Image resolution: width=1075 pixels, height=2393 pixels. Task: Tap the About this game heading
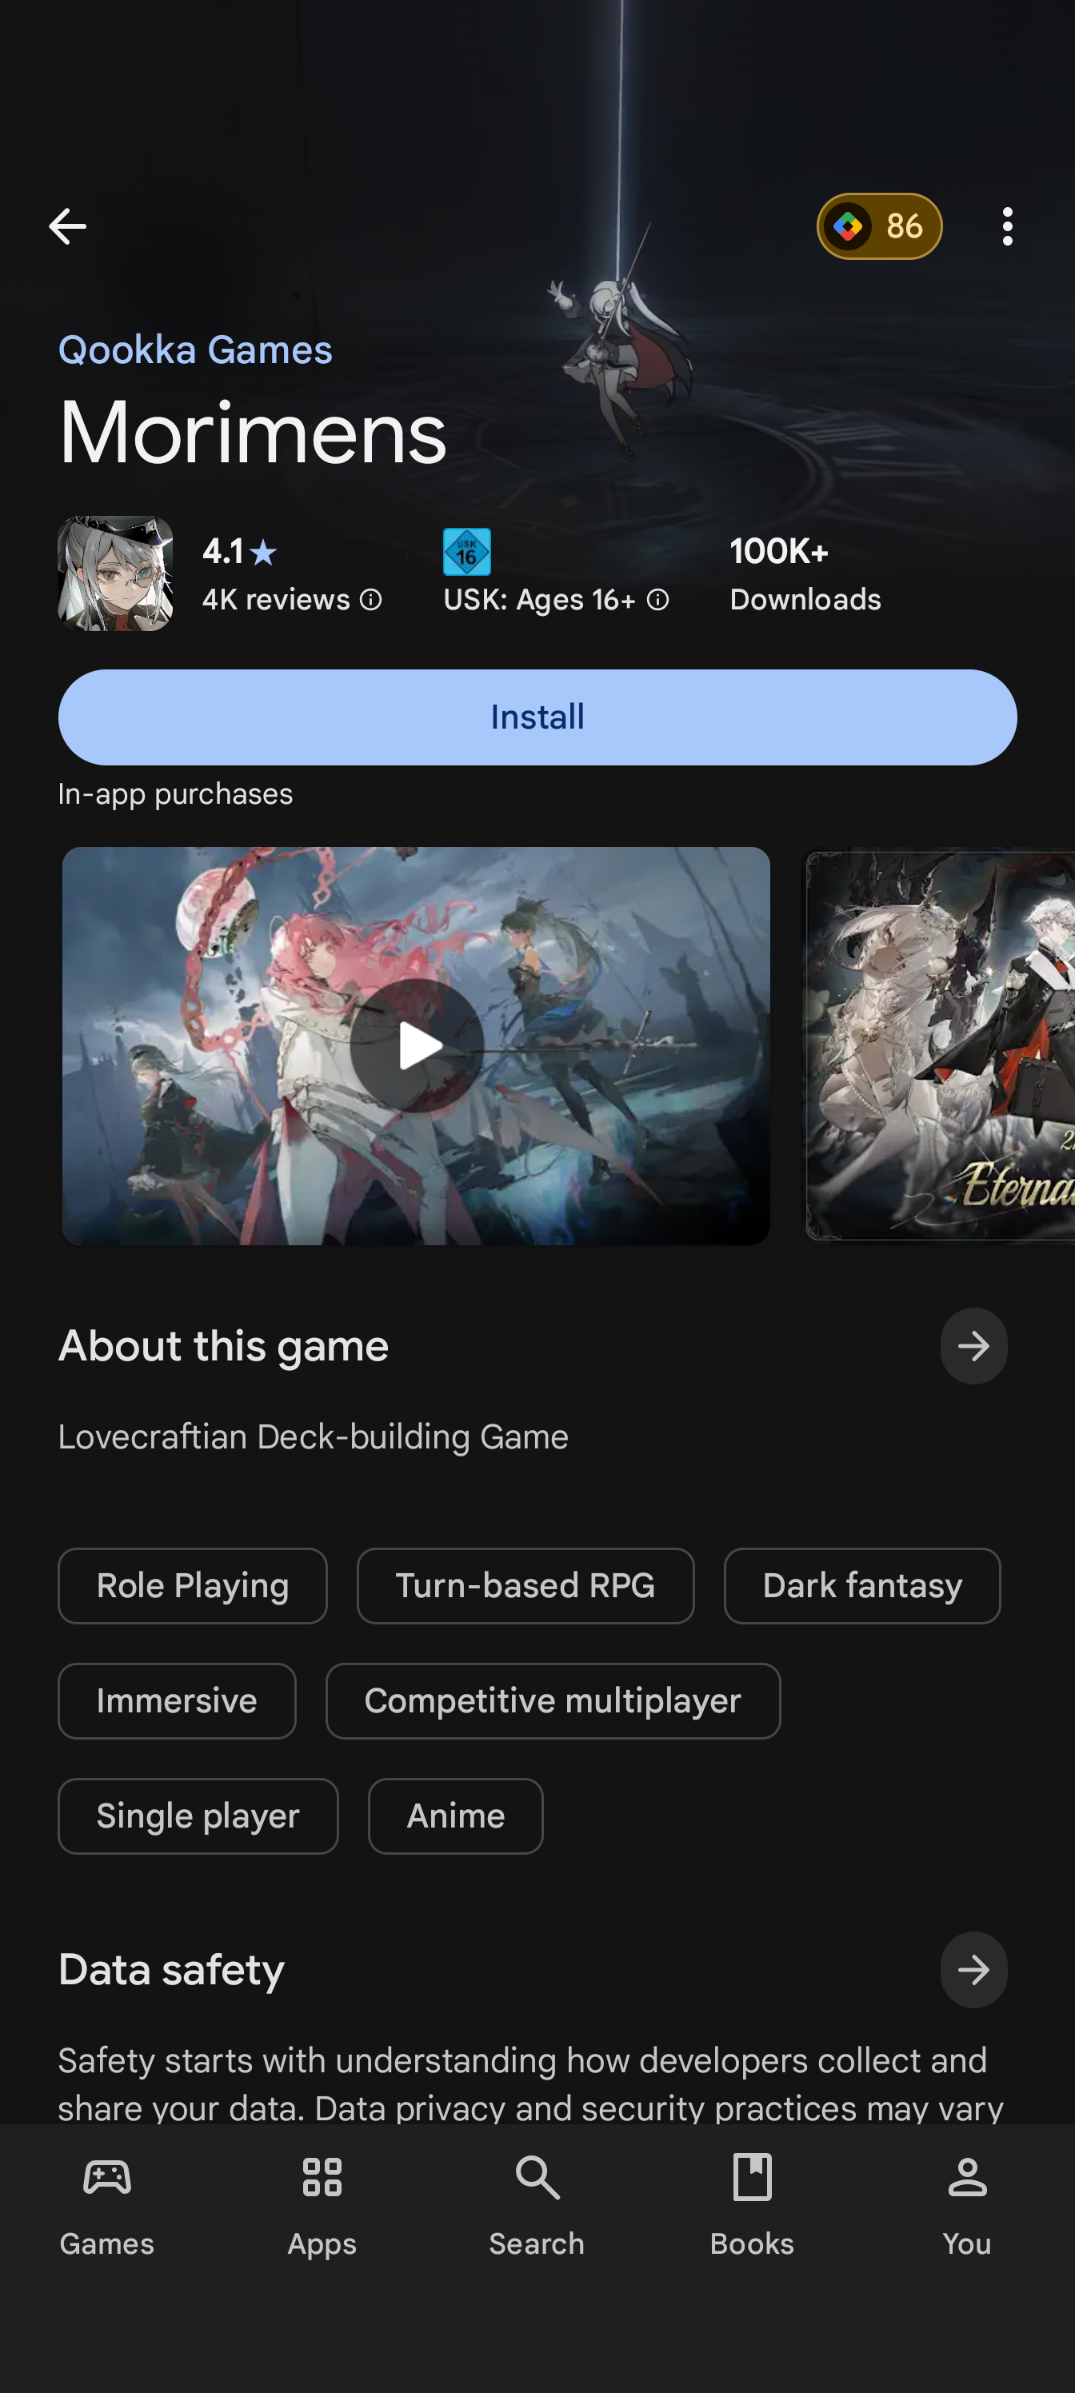pyautogui.click(x=223, y=1346)
